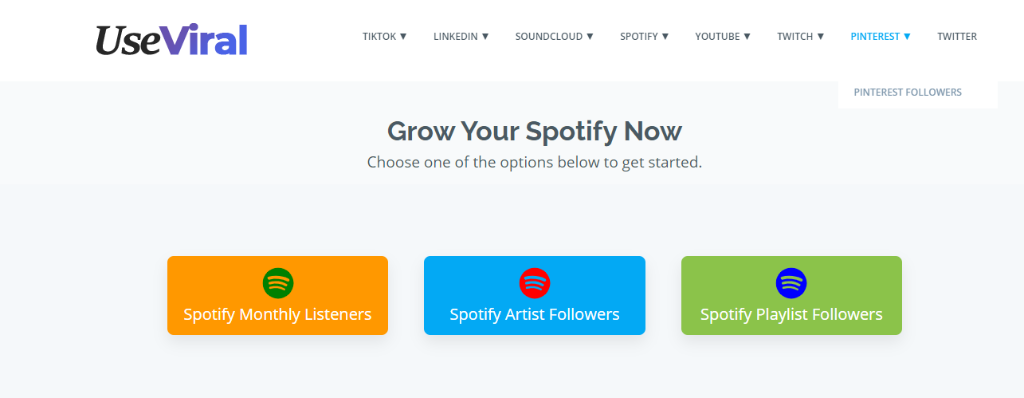1024x398 pixels.
Task: Click blue Spotify icon on green card
Action: 791,284
